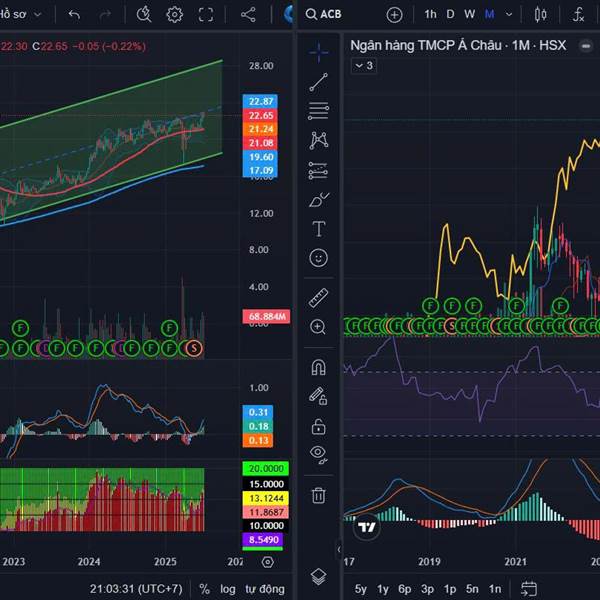
Task: Open the emoji icons tool
Action: 318,258
